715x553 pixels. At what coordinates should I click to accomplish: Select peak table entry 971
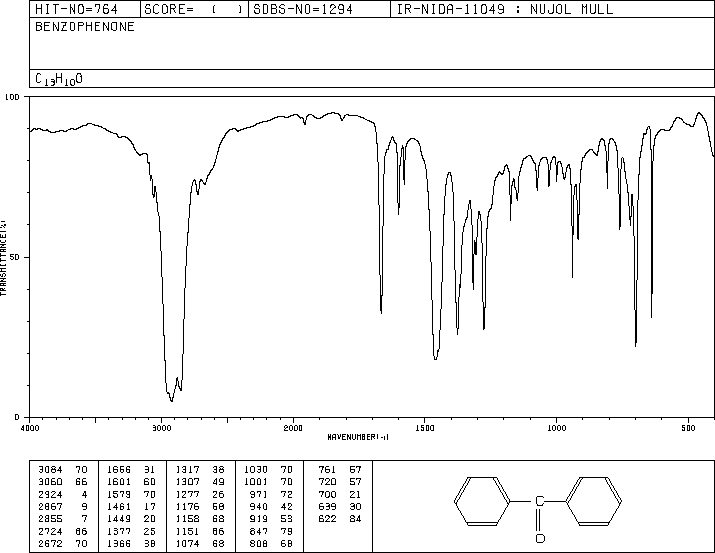[x=259, y=494]
